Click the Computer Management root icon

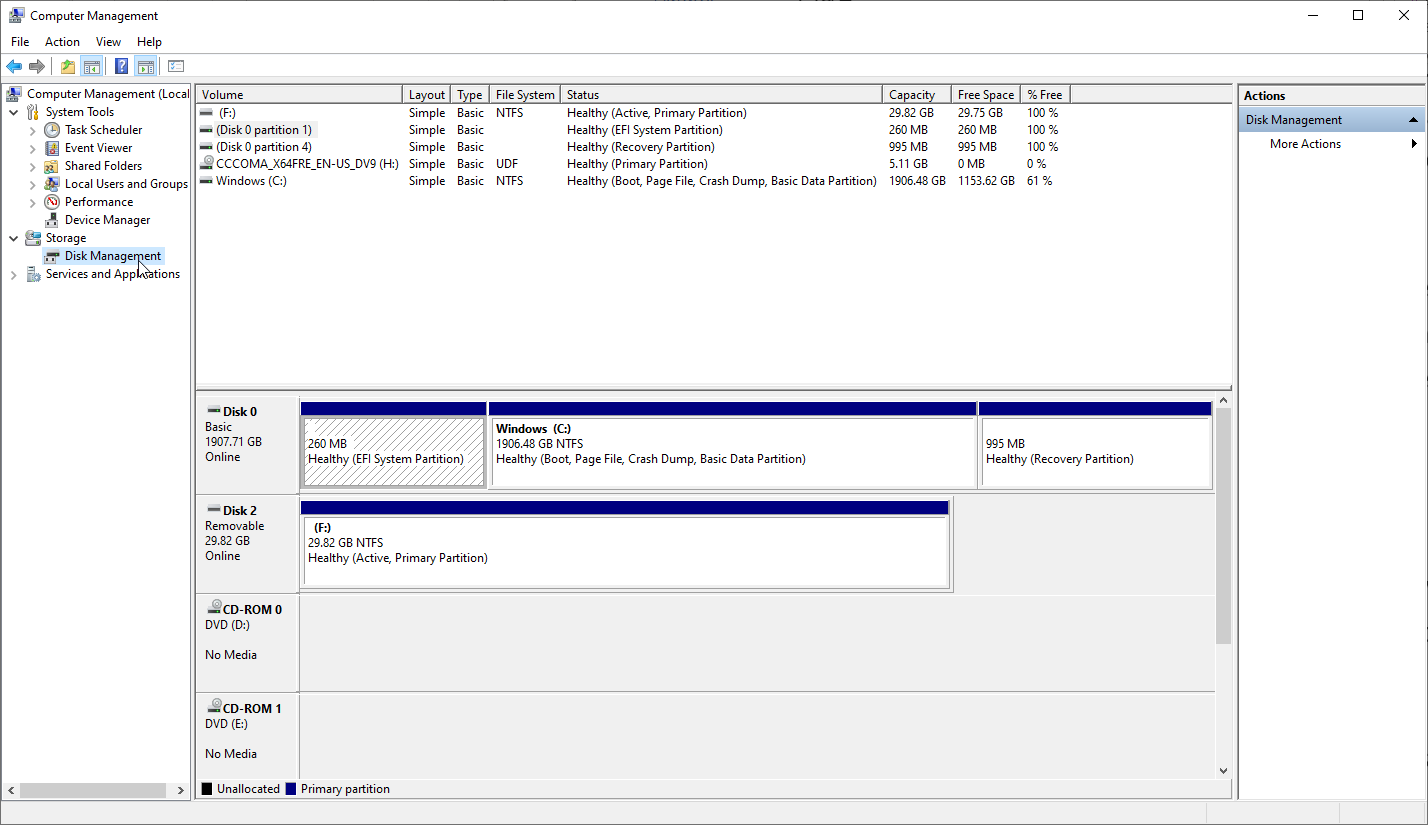point(14,94)
